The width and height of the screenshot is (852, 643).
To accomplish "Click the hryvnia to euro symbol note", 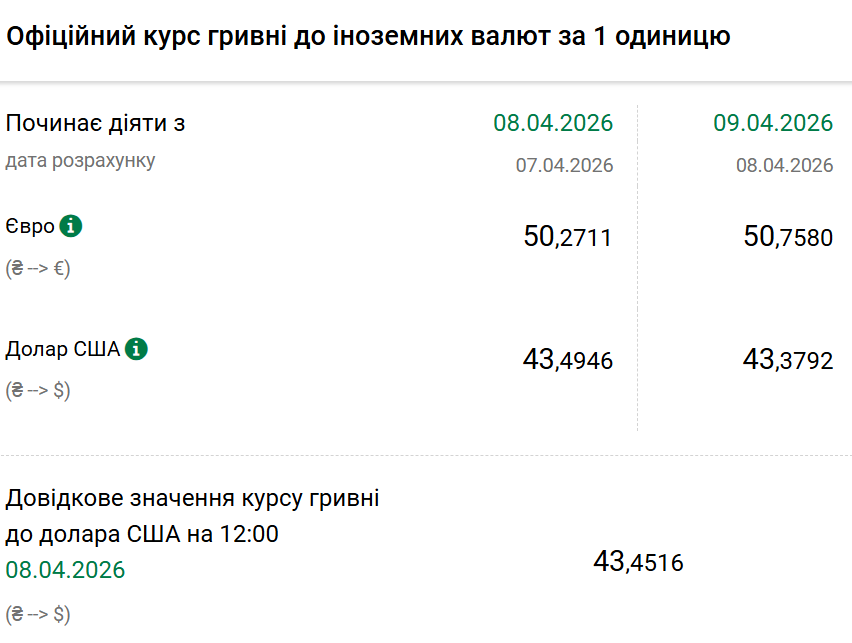I will click(38, 268).
